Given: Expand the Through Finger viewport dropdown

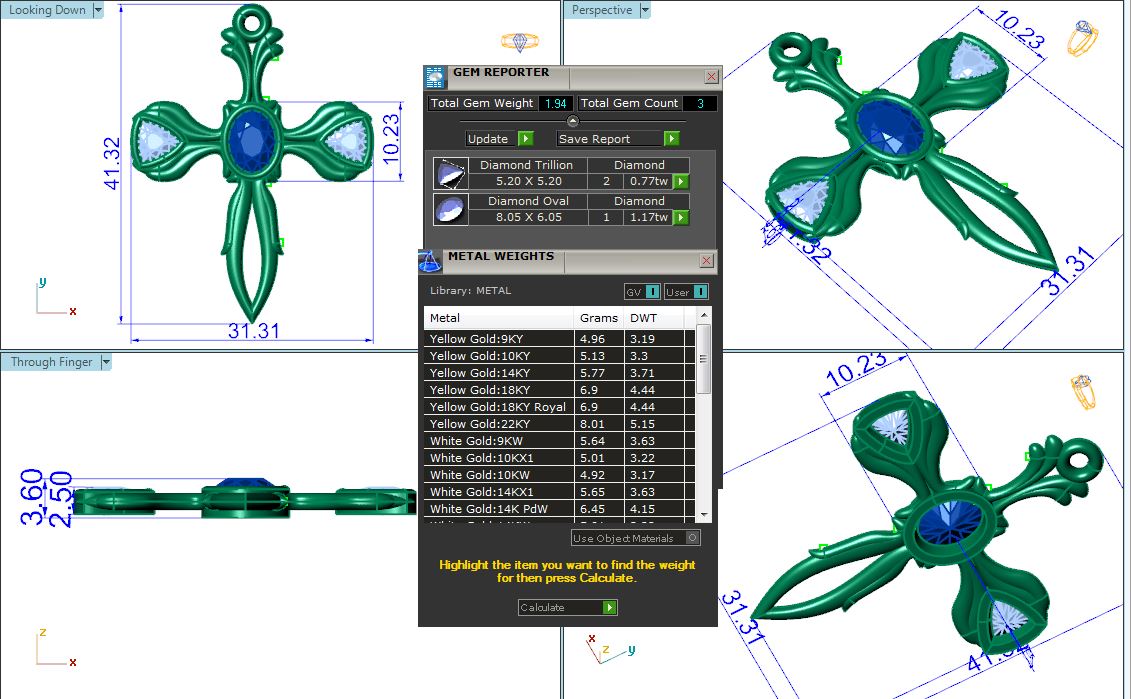Looking at the screenshot, I should 105,362.
